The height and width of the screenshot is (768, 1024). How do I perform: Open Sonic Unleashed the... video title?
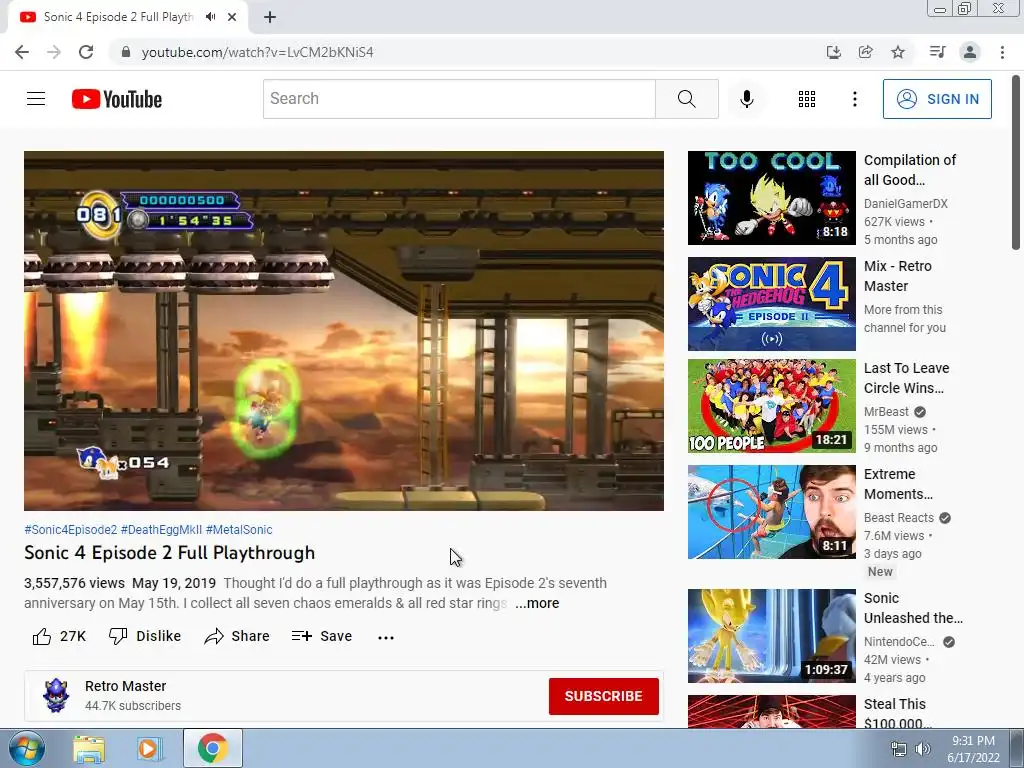click(x=913, y=608)
